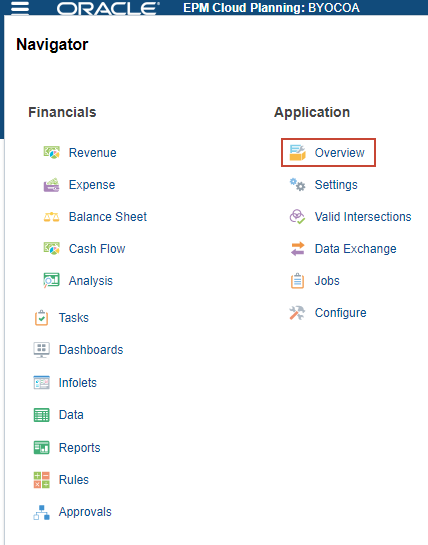Image resolution: width=428 pixels, height=545 pixels.
Task: Open Application Settings link
Action: click(x=336, y=185)
